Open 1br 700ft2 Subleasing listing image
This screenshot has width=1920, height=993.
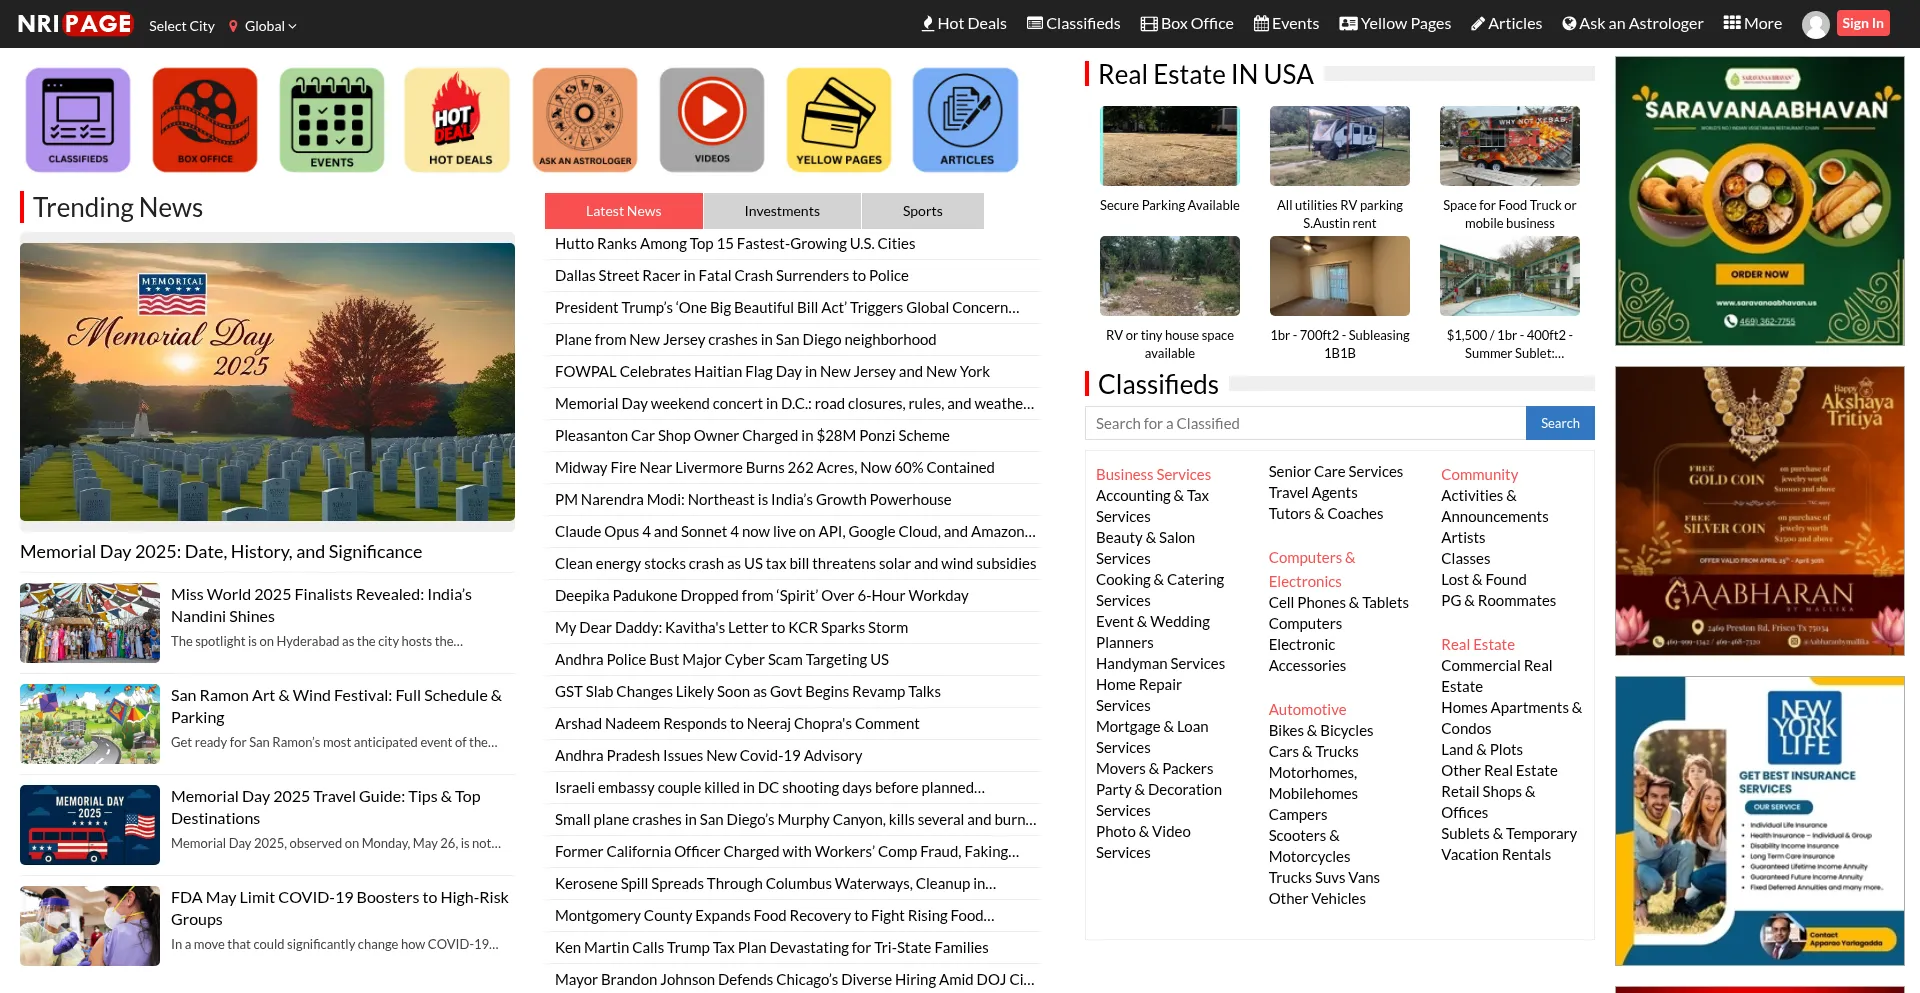(x=1340, y=276)
